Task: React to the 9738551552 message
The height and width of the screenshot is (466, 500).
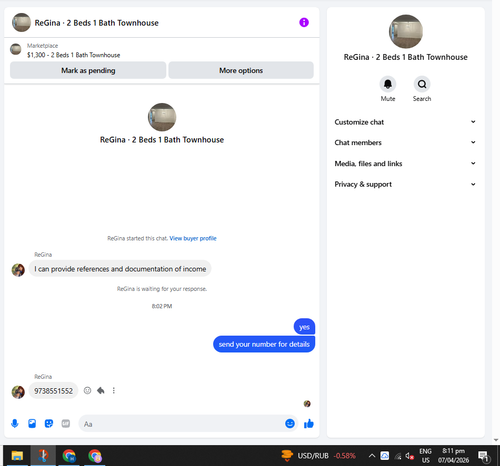Action: 87,390
